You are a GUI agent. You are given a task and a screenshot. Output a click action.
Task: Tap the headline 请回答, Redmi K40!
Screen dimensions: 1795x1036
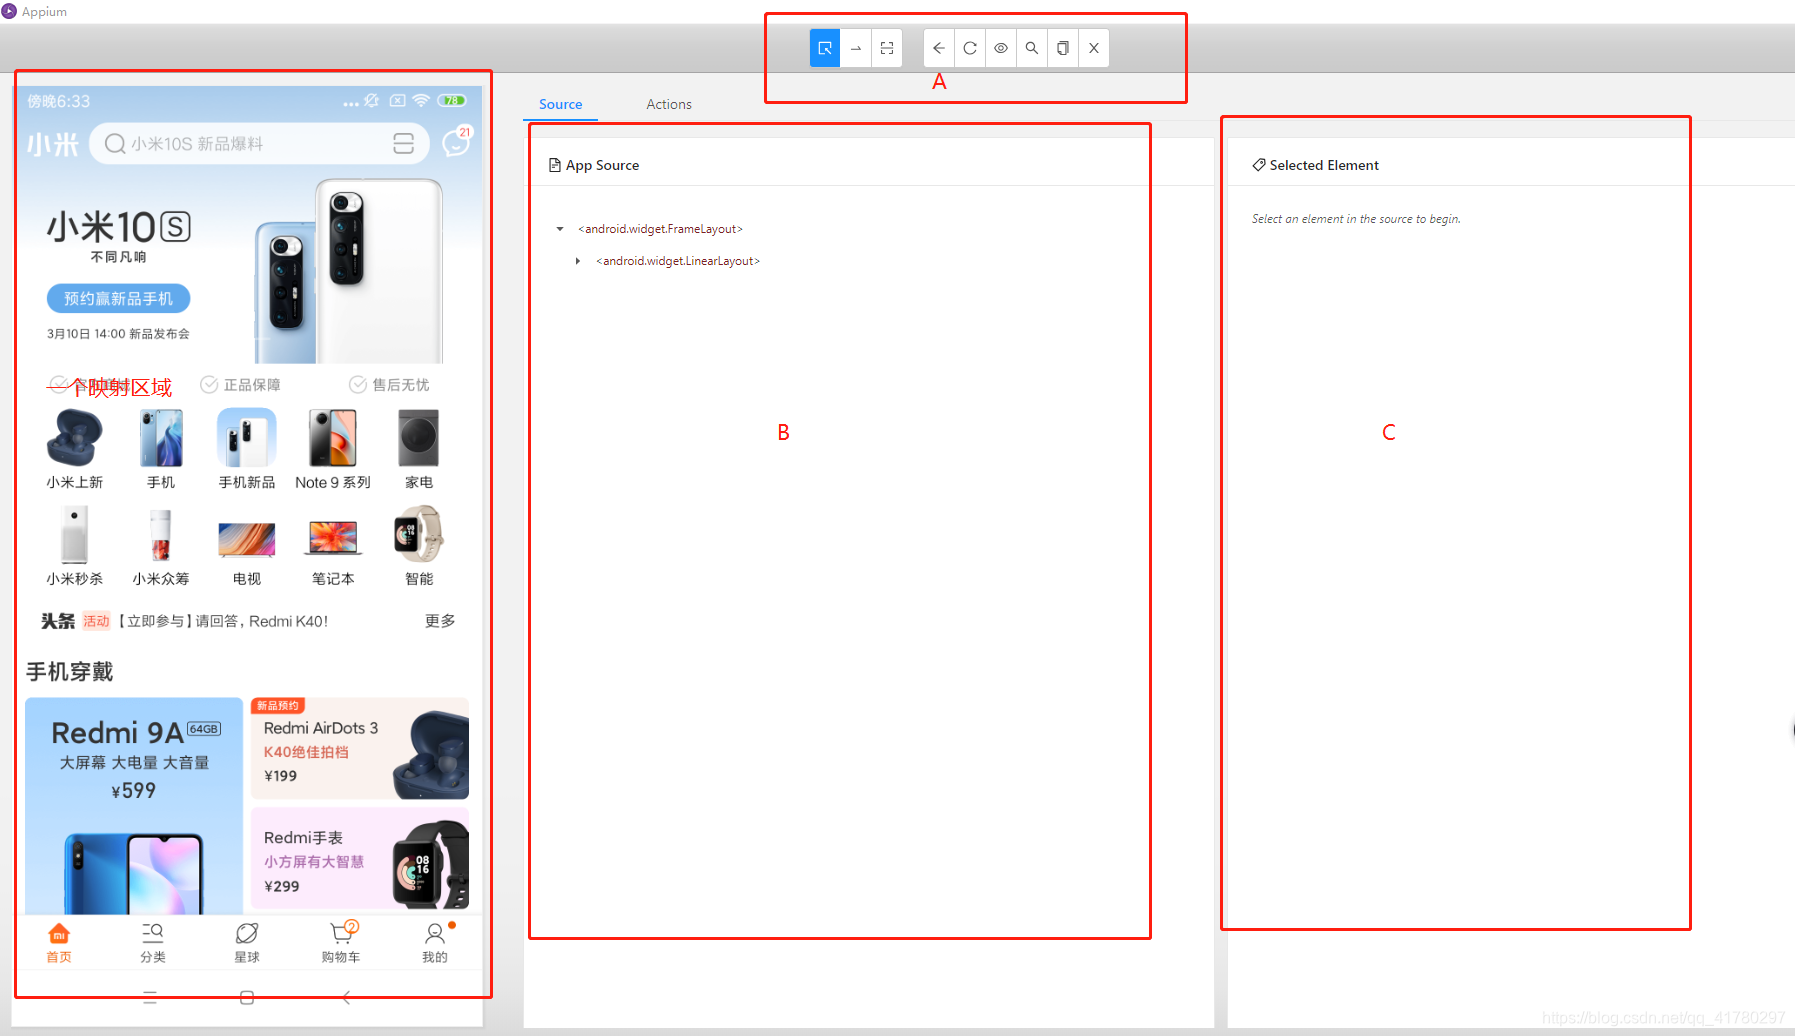pos(262,621)
